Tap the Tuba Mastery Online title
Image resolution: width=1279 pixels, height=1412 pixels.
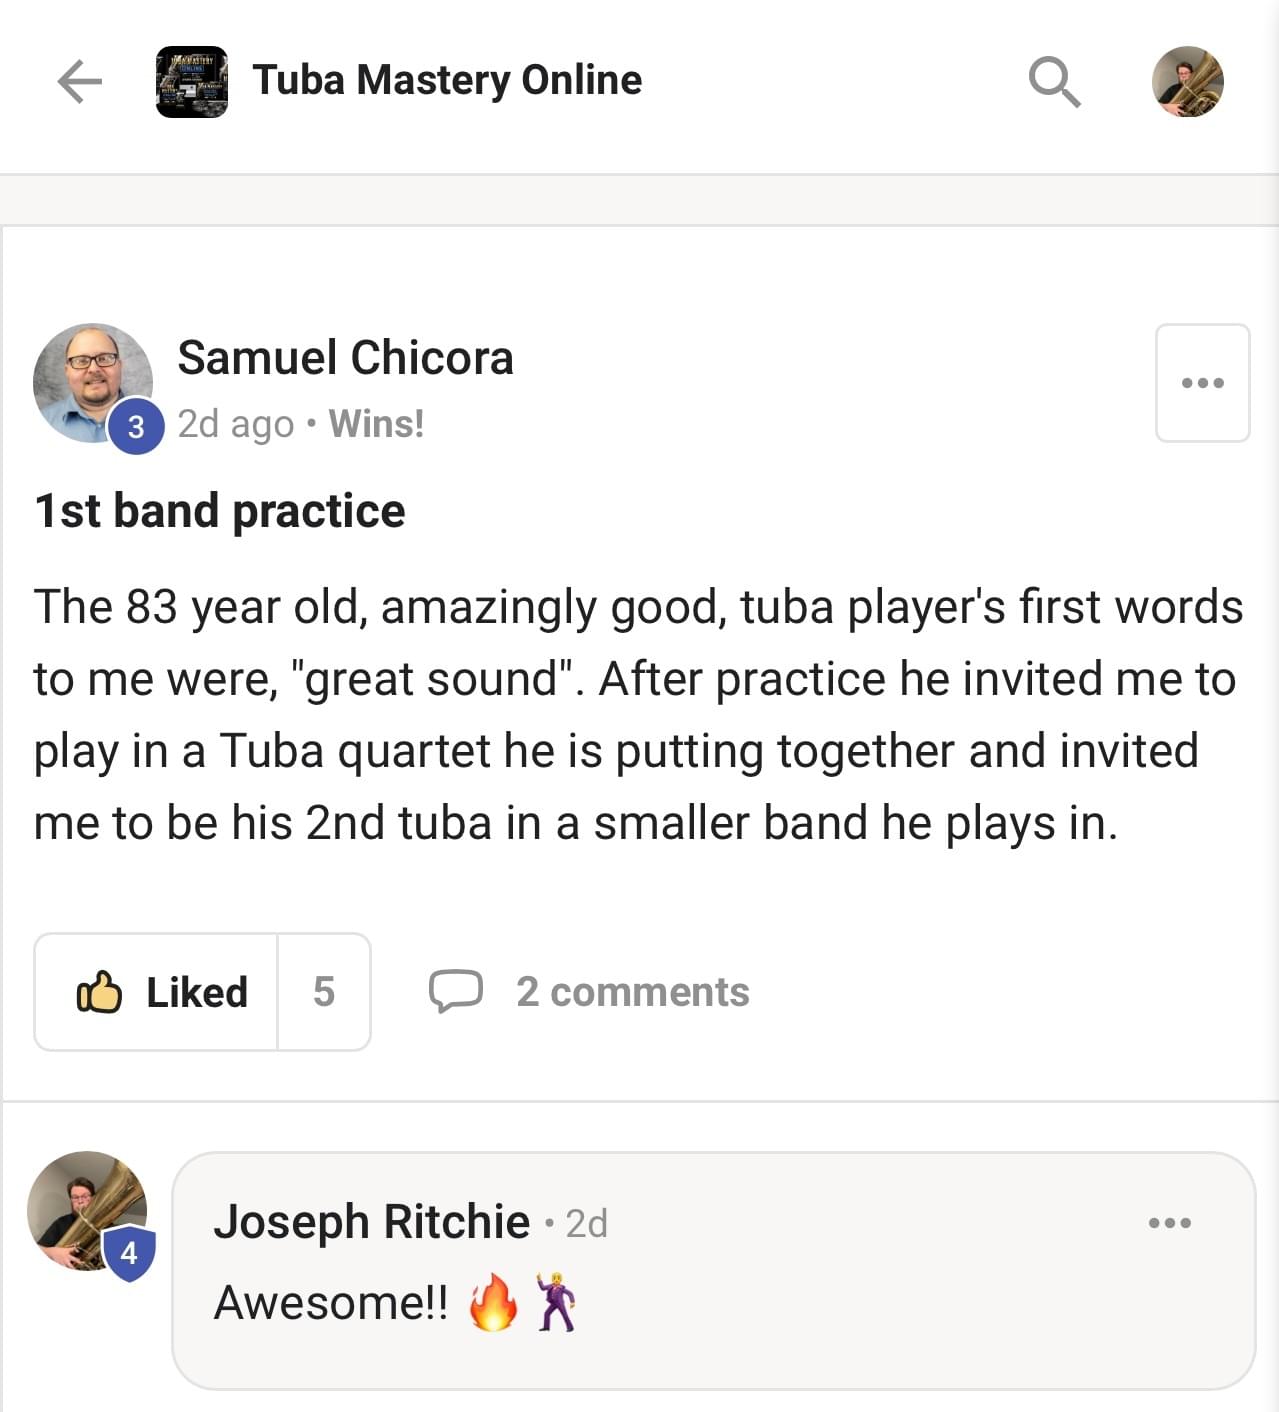(x=447, y=80)
